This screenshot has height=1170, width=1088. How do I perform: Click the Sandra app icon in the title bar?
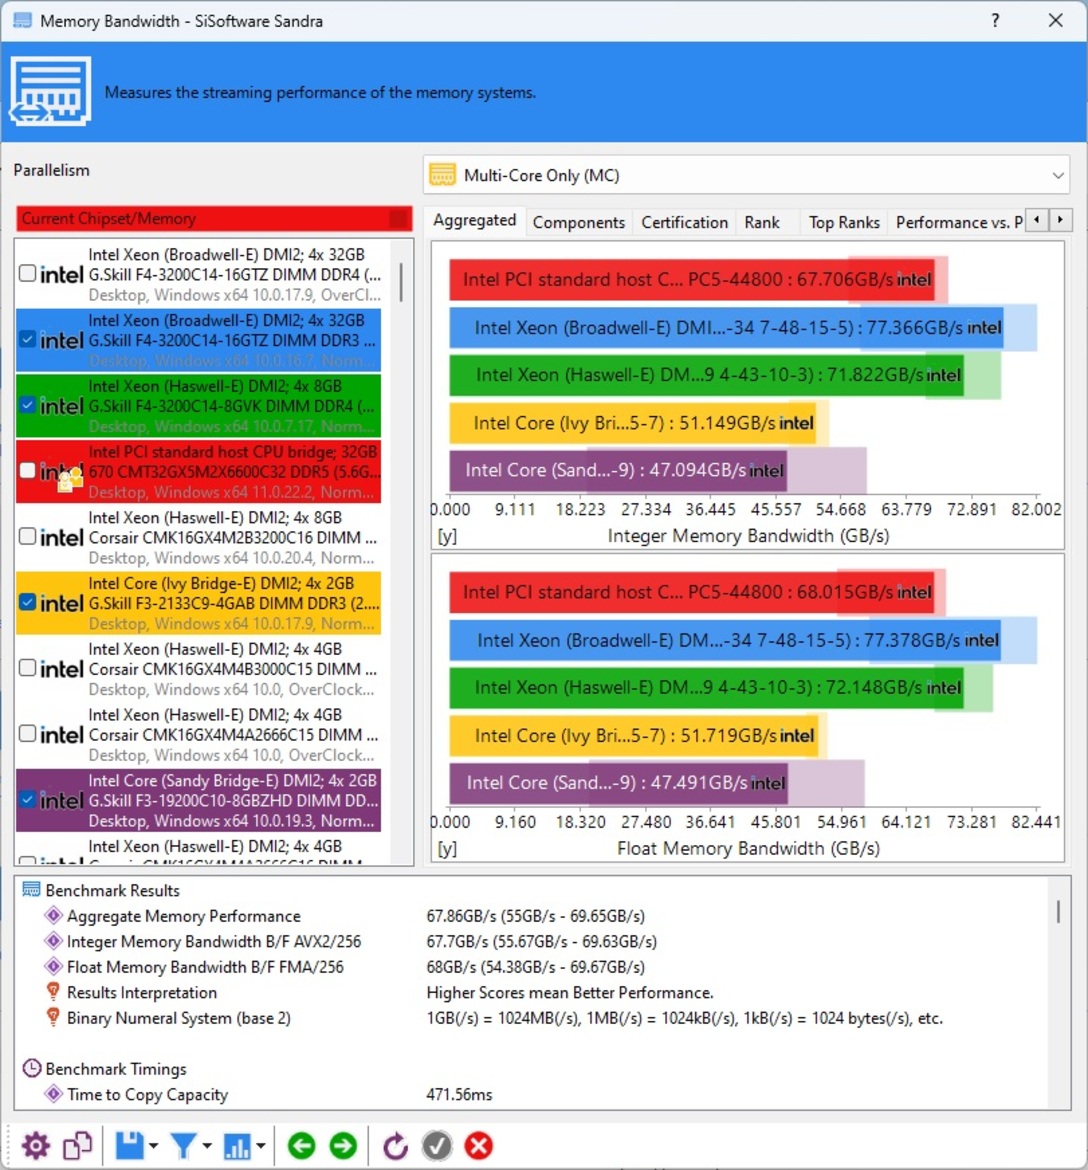tap(22, 20)
